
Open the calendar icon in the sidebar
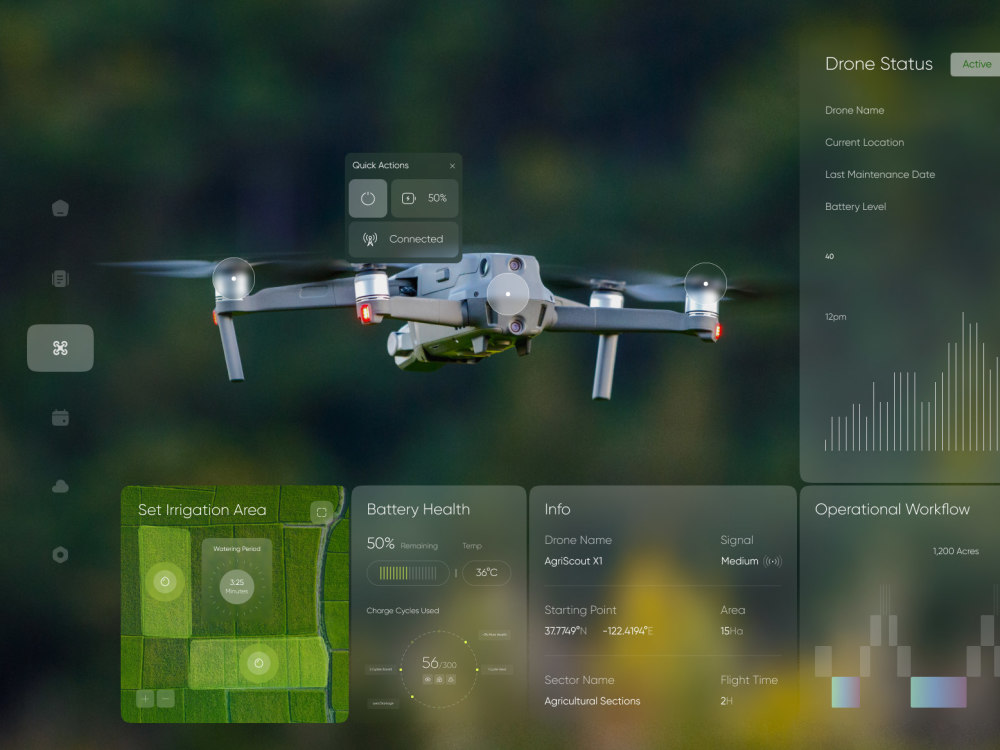60,418
